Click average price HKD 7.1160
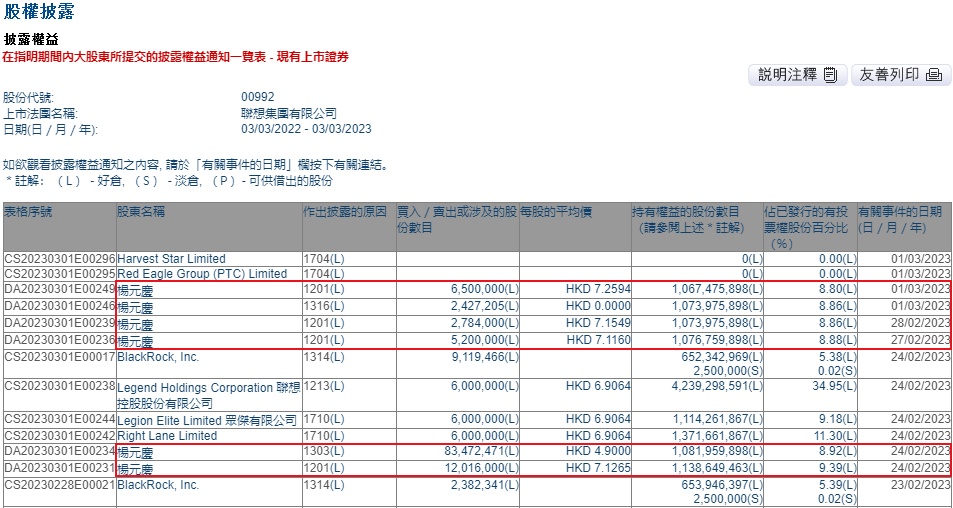The width and height of the screenshot is (953, 508). click(598, 340)
